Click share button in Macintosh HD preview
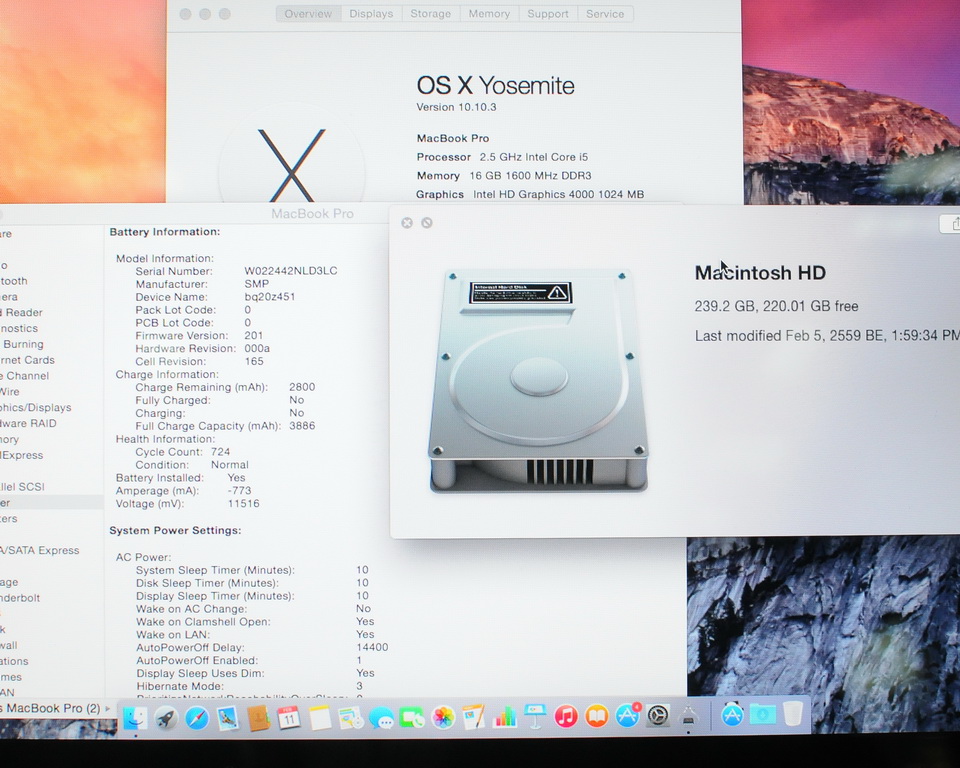Image resolution: width=960 pixels, height=768 pixels. 951,224
